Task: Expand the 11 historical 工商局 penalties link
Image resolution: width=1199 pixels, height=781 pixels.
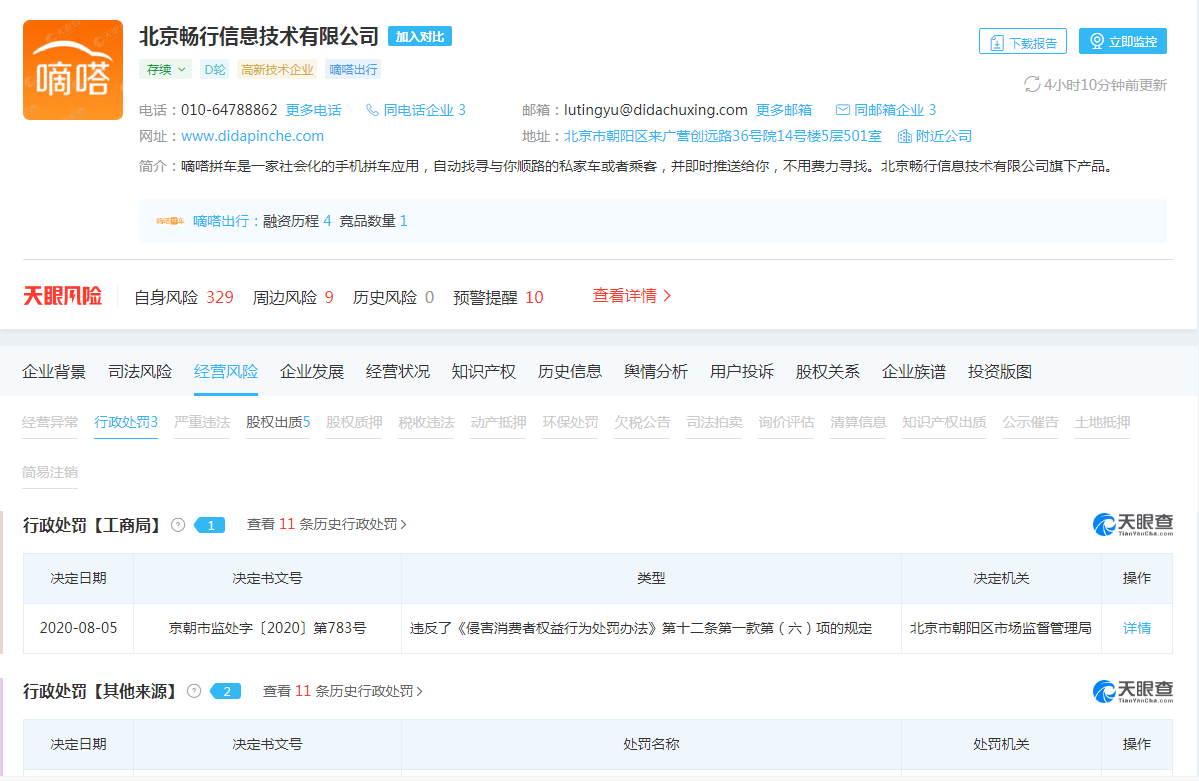Action: (x=327, y=524)
